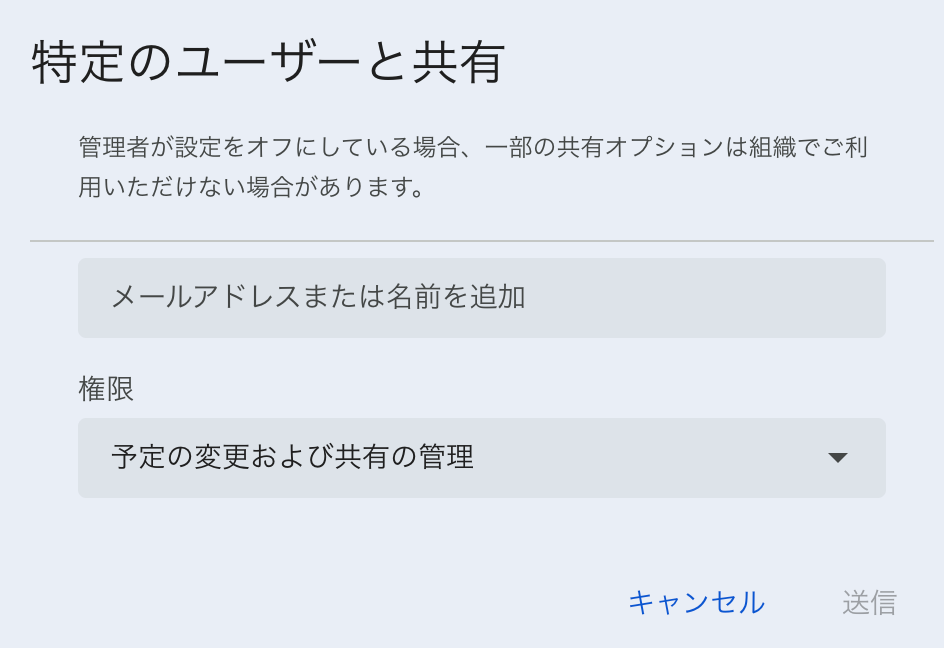Click the 送信 send button

pyautogui.click(x=869, y=602)
